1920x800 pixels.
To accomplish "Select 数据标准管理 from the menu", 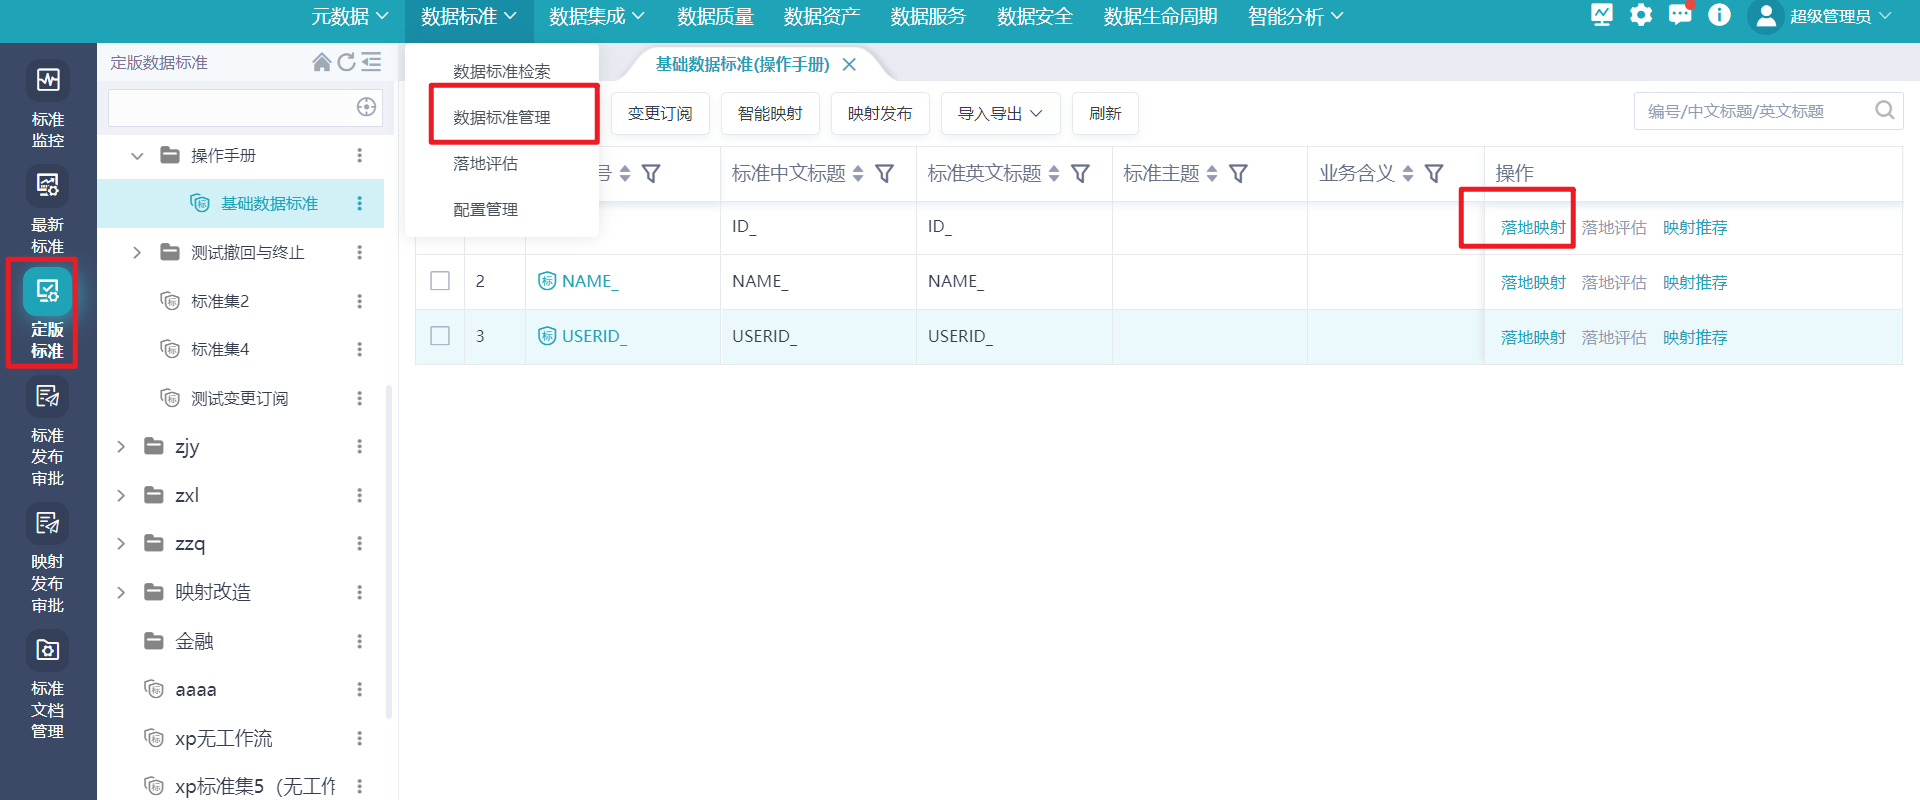I will pos(502,117).
